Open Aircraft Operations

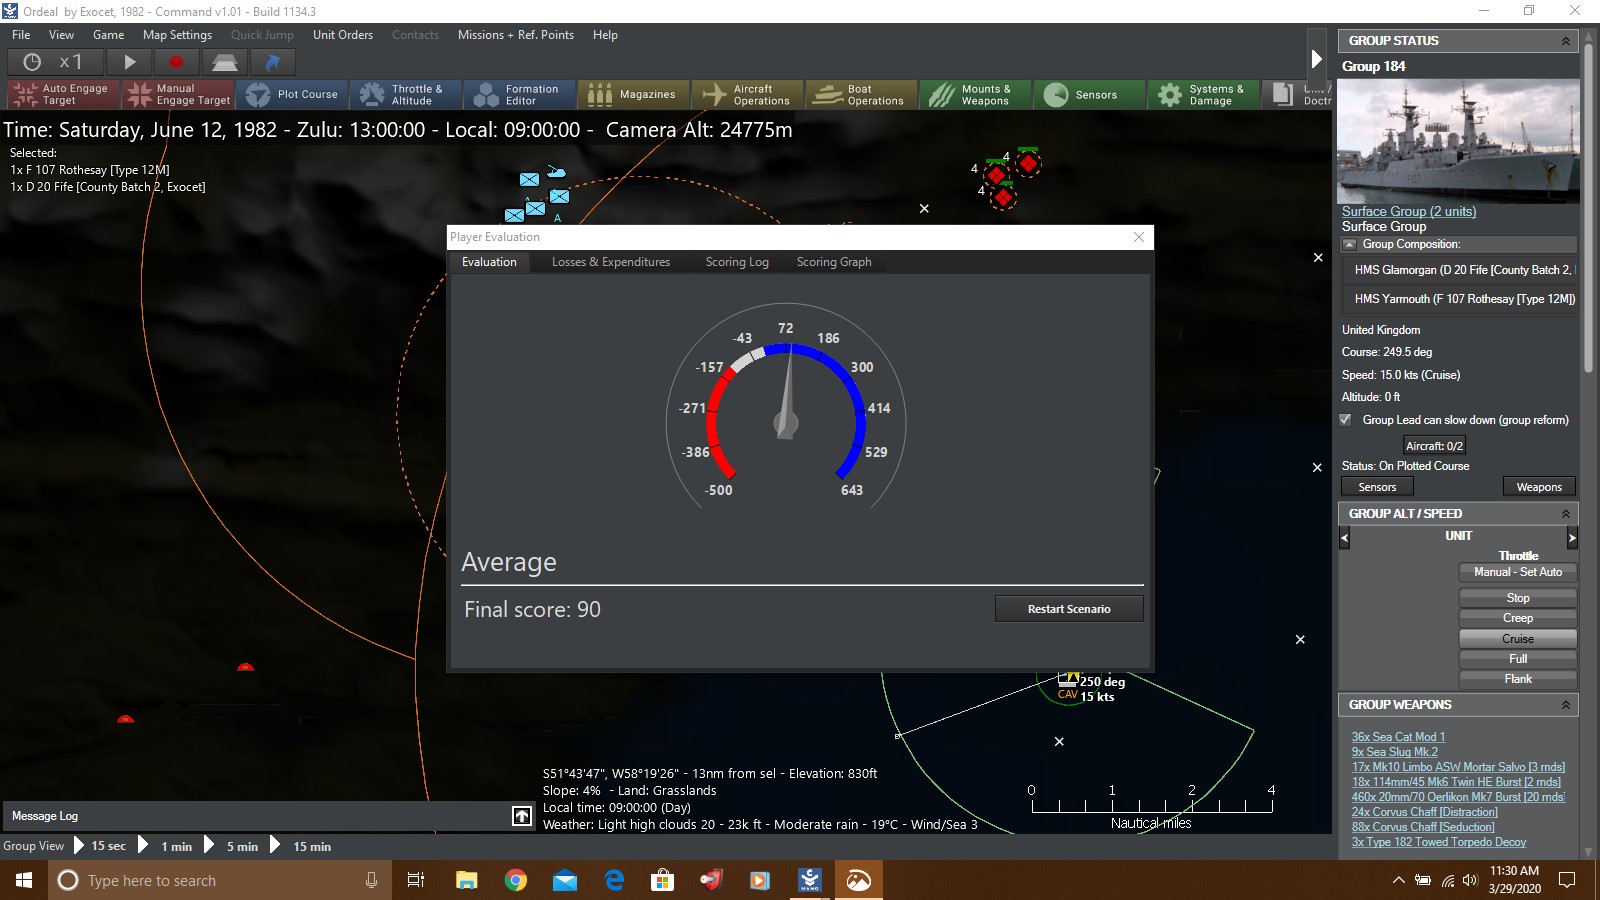(749, 94)
